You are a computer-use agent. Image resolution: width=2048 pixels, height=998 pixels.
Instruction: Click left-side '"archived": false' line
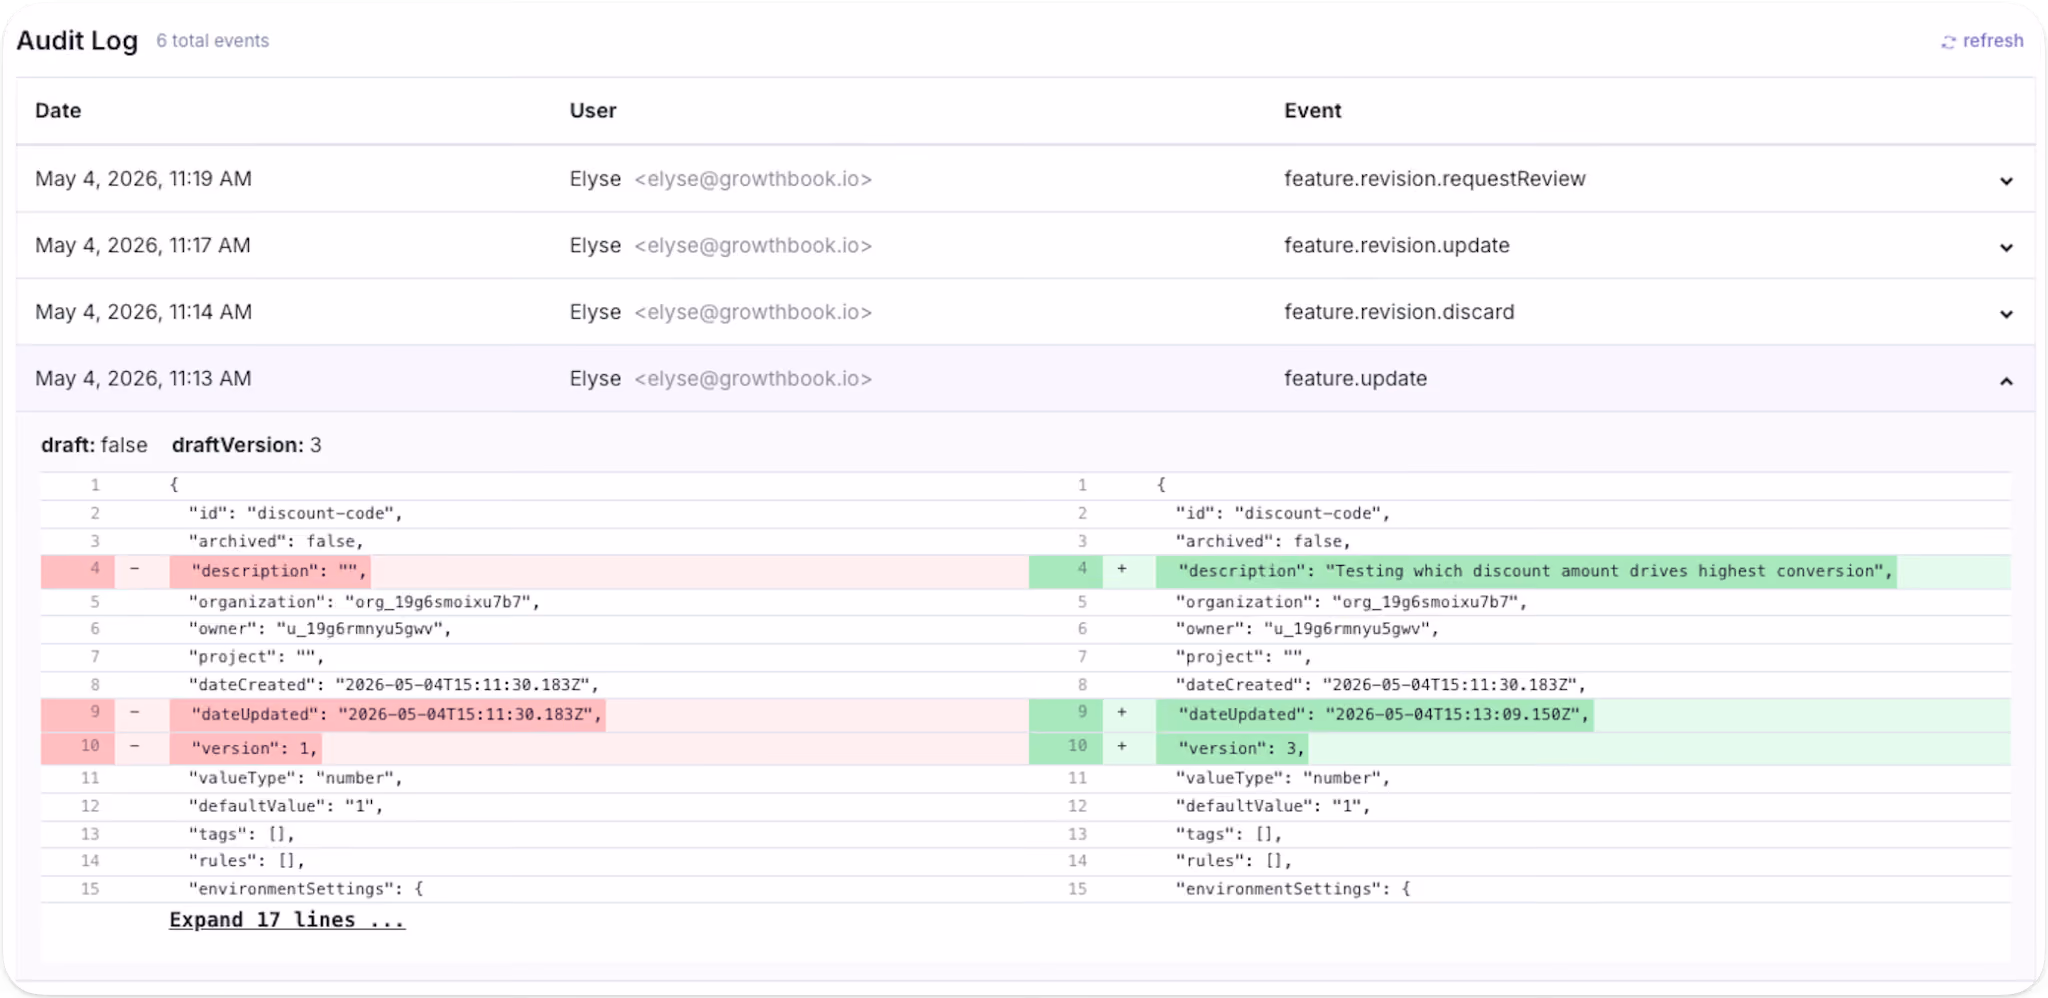276,541
